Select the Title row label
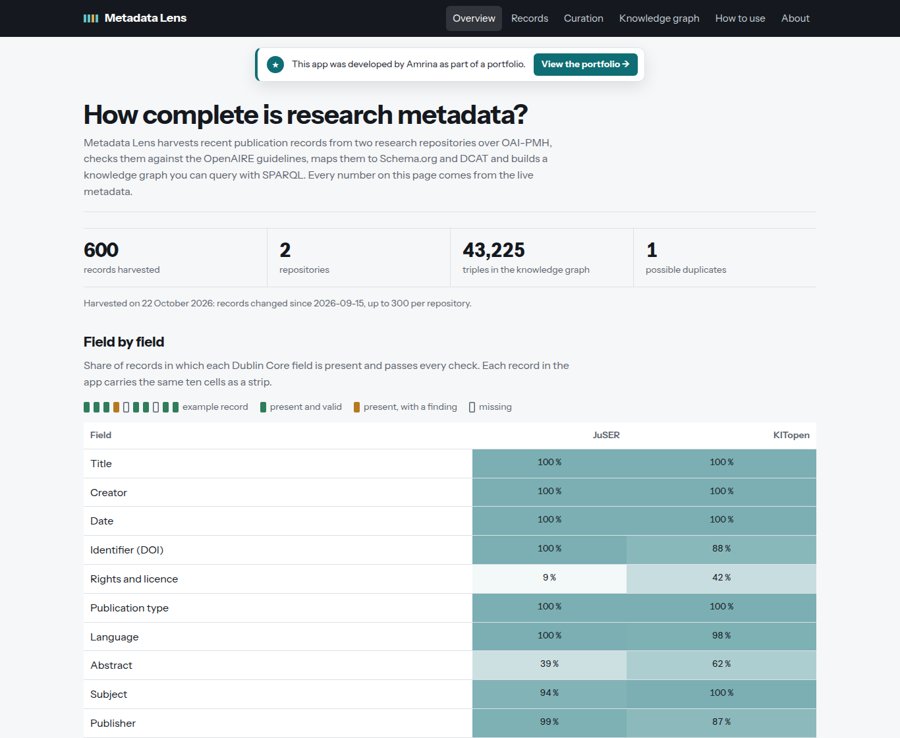Screen dimensions: 900x738 point(101,464)
